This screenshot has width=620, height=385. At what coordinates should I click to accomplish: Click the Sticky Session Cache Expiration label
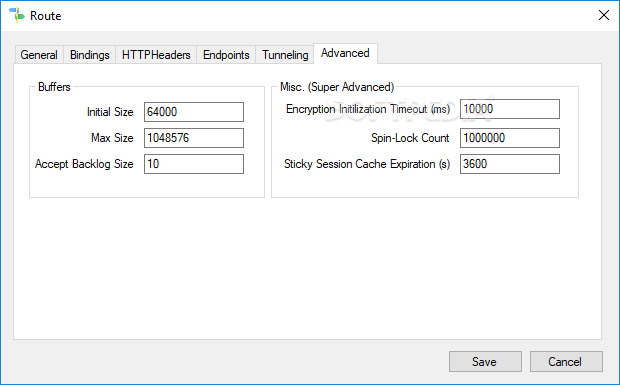(x=367, y=164)
